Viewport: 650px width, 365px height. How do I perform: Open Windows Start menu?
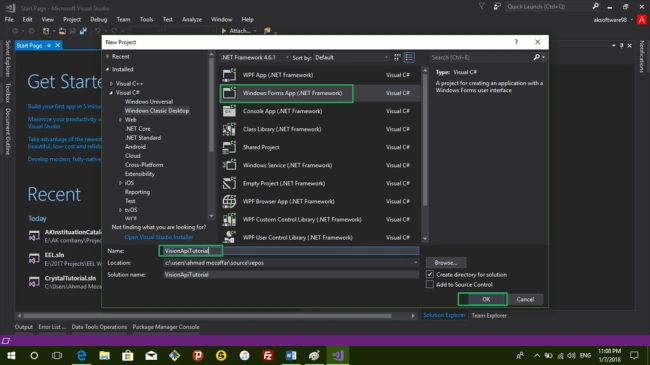[x=11, y=355]
